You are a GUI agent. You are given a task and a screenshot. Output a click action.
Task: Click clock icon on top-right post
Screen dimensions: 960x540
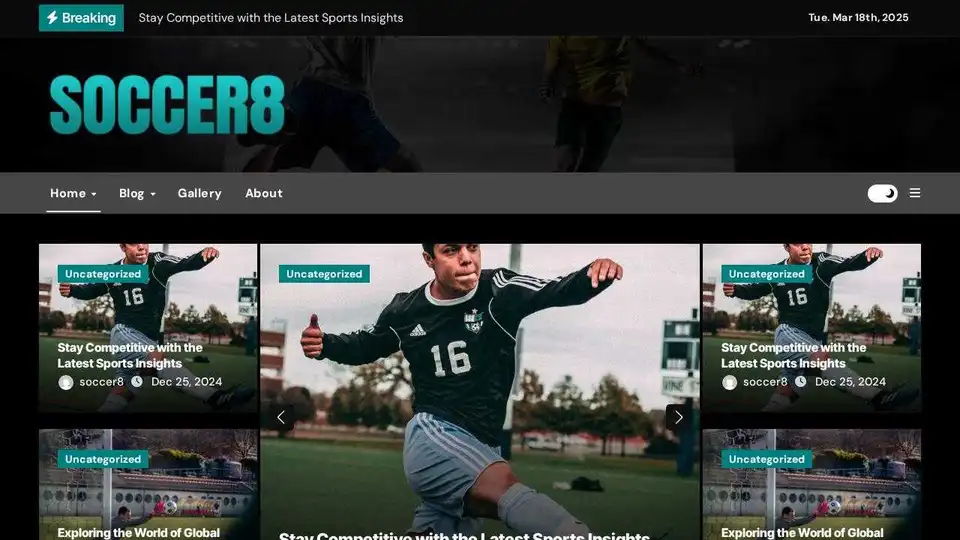coord(801,382)
